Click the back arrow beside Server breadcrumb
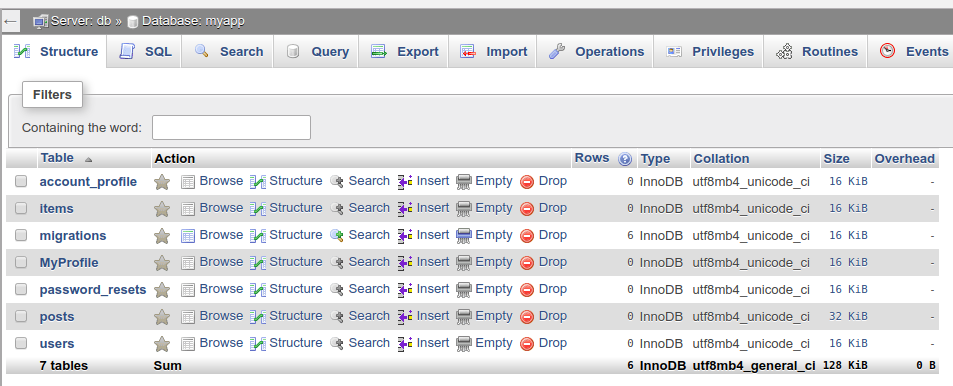Image resolution: width=953 pixels, height=386 pixels. (x=10, y=22)
